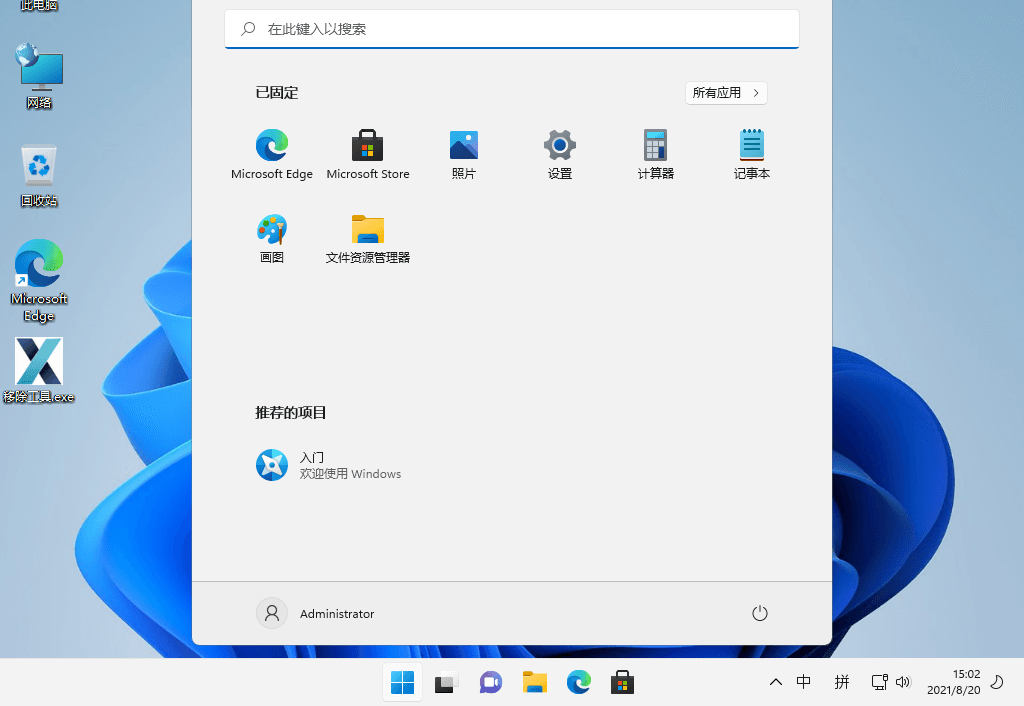Open Microsoft Store from the taskbar
This screenshot has height=706, width=1024.
[622, 682]
